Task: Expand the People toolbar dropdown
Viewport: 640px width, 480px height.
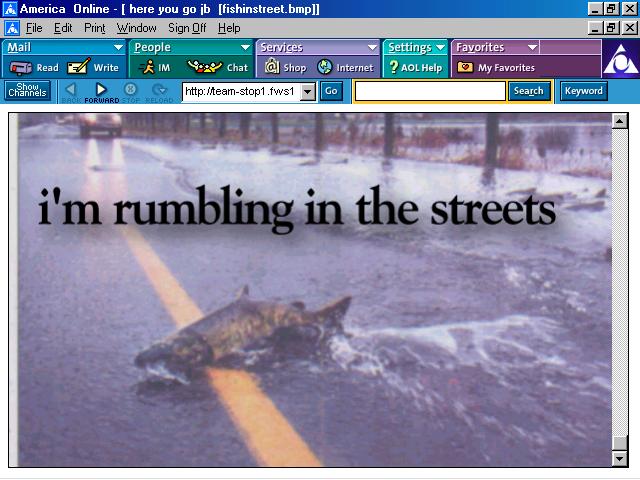Action: point(245,47)
